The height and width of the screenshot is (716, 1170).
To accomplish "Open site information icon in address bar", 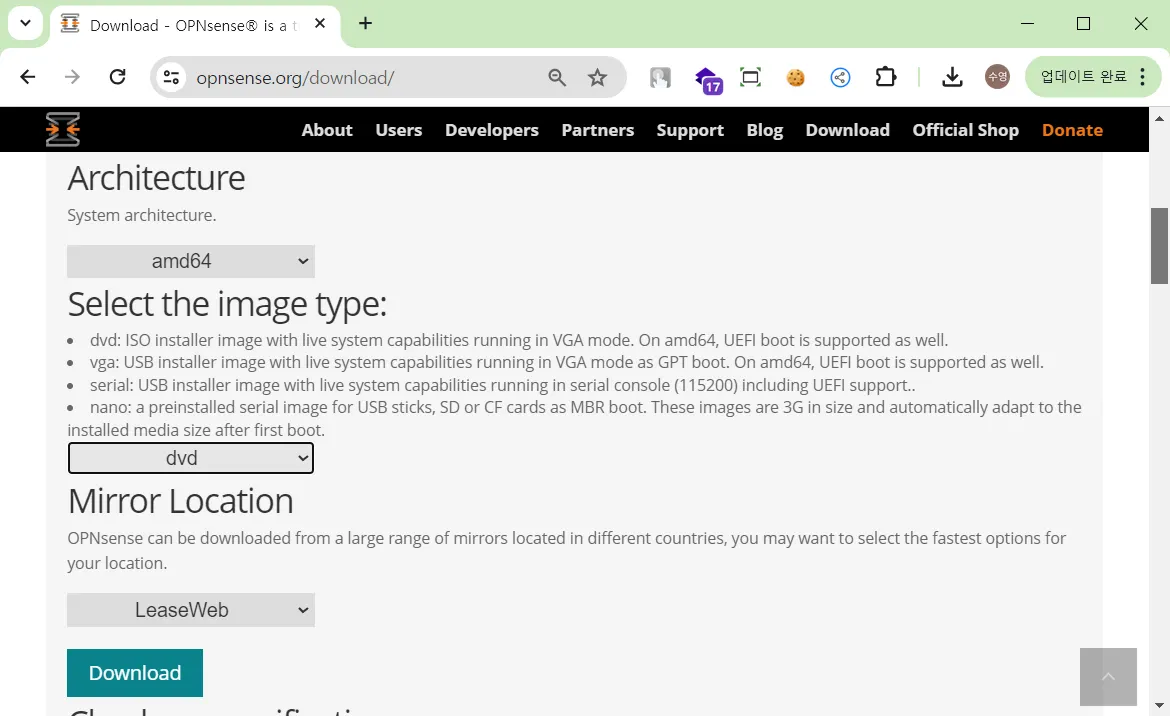I will [x=171, y=77].
